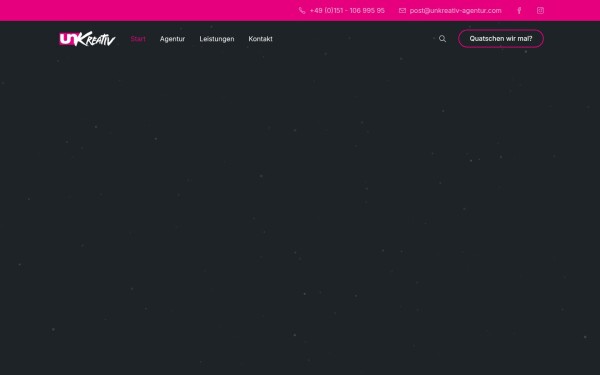Screen dimensions: 600x375
Task: Go to the Start menu item
Action: point(138,39)
